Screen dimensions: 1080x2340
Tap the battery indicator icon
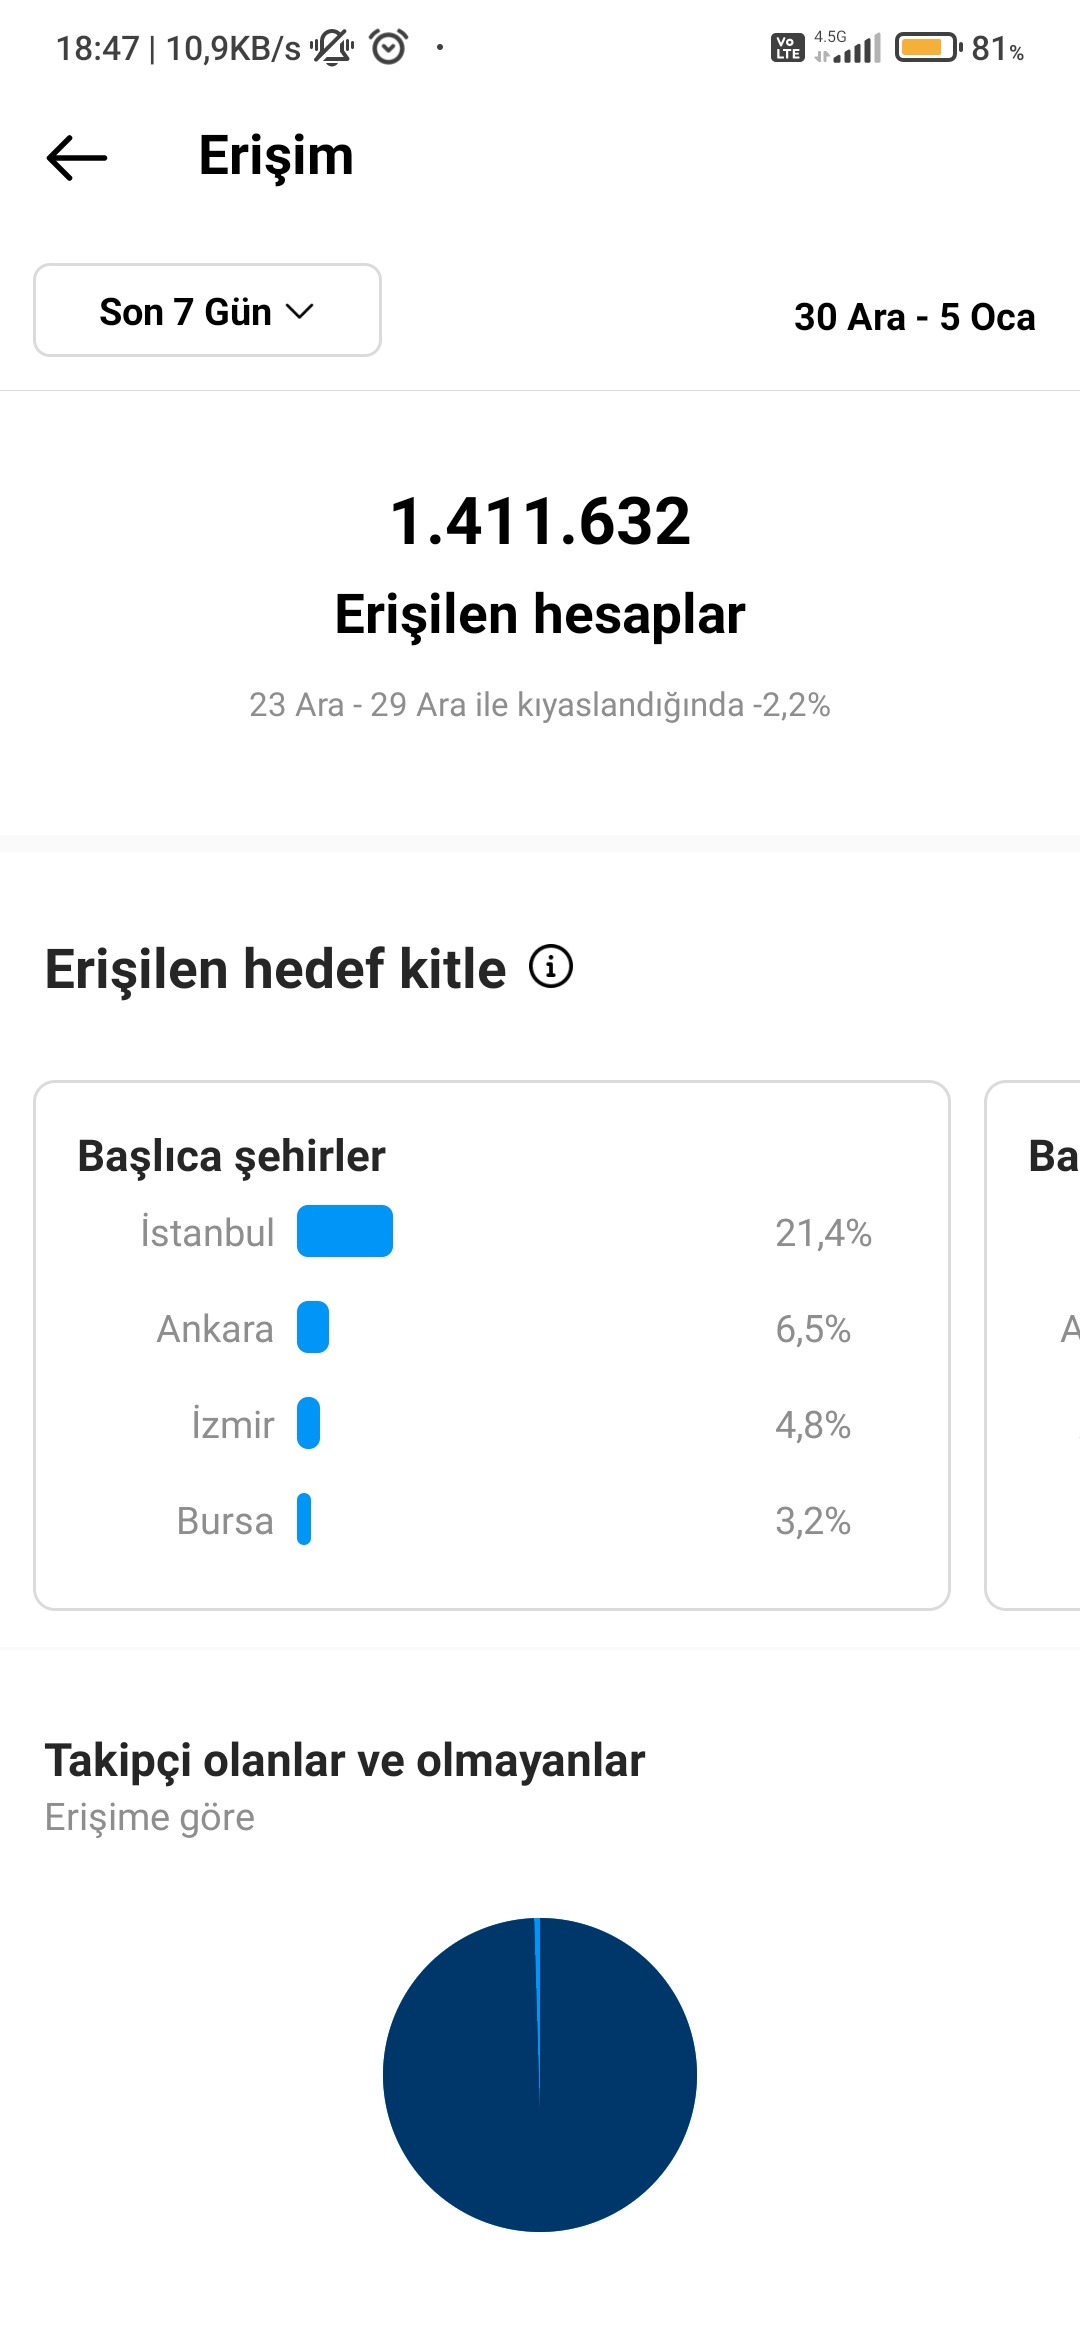click(929, 47)
